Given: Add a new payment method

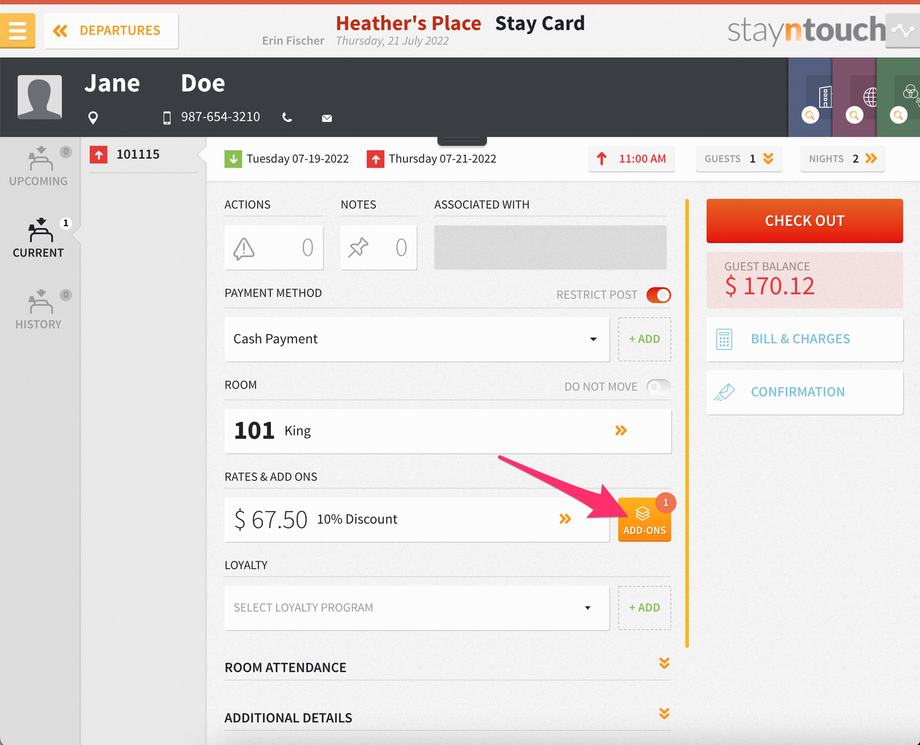Looking at the screenshot, I should 644,339.
